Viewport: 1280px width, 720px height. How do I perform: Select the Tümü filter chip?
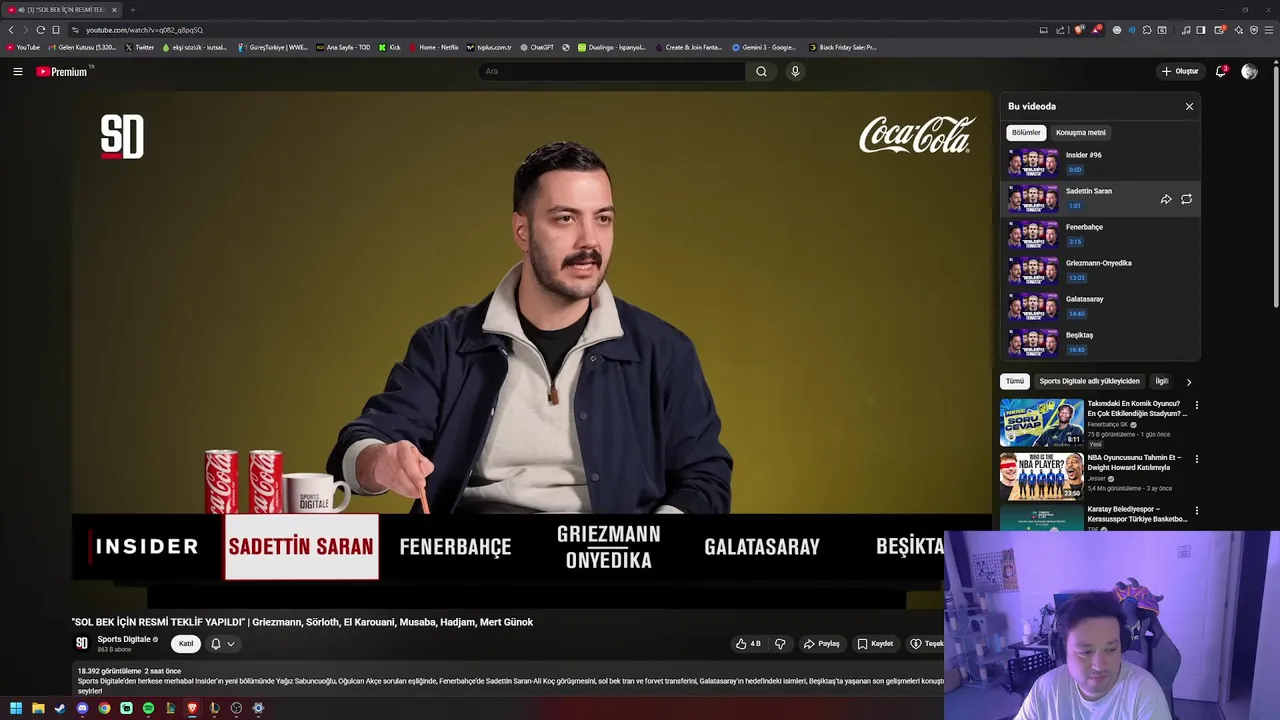[x=1015, y=381]
